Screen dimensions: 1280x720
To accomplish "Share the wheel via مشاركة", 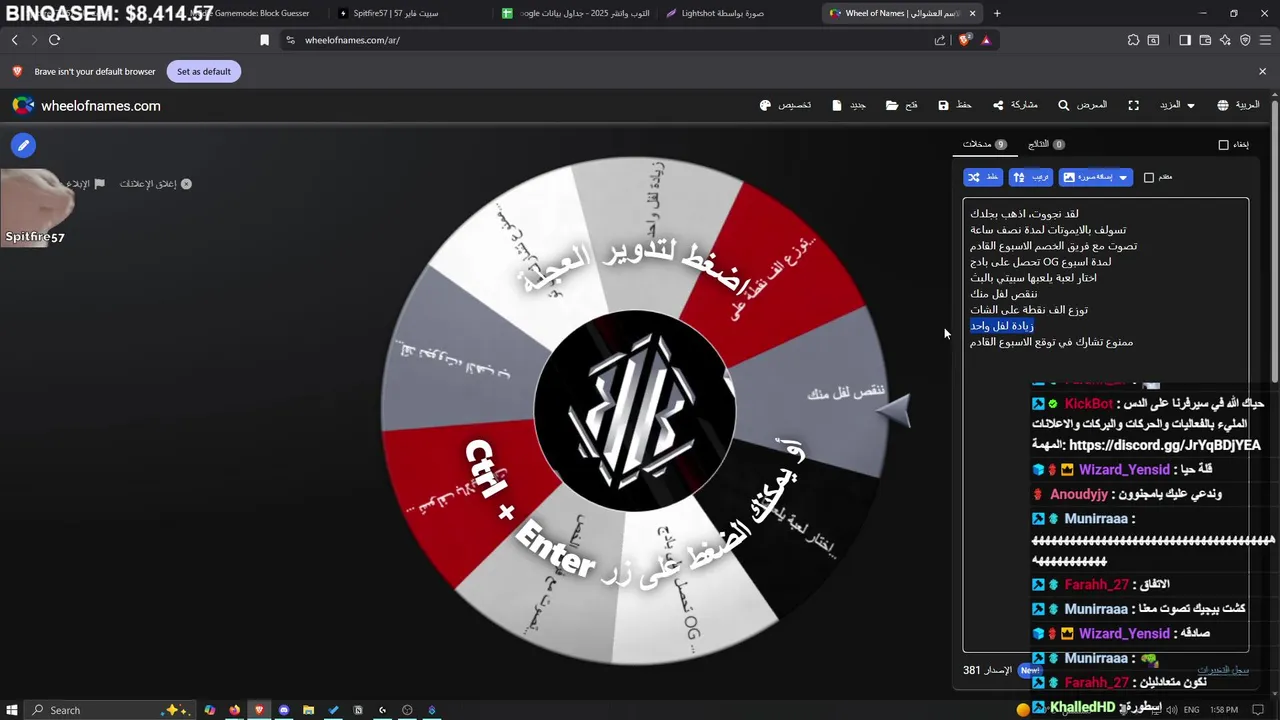I will 1014,105.
